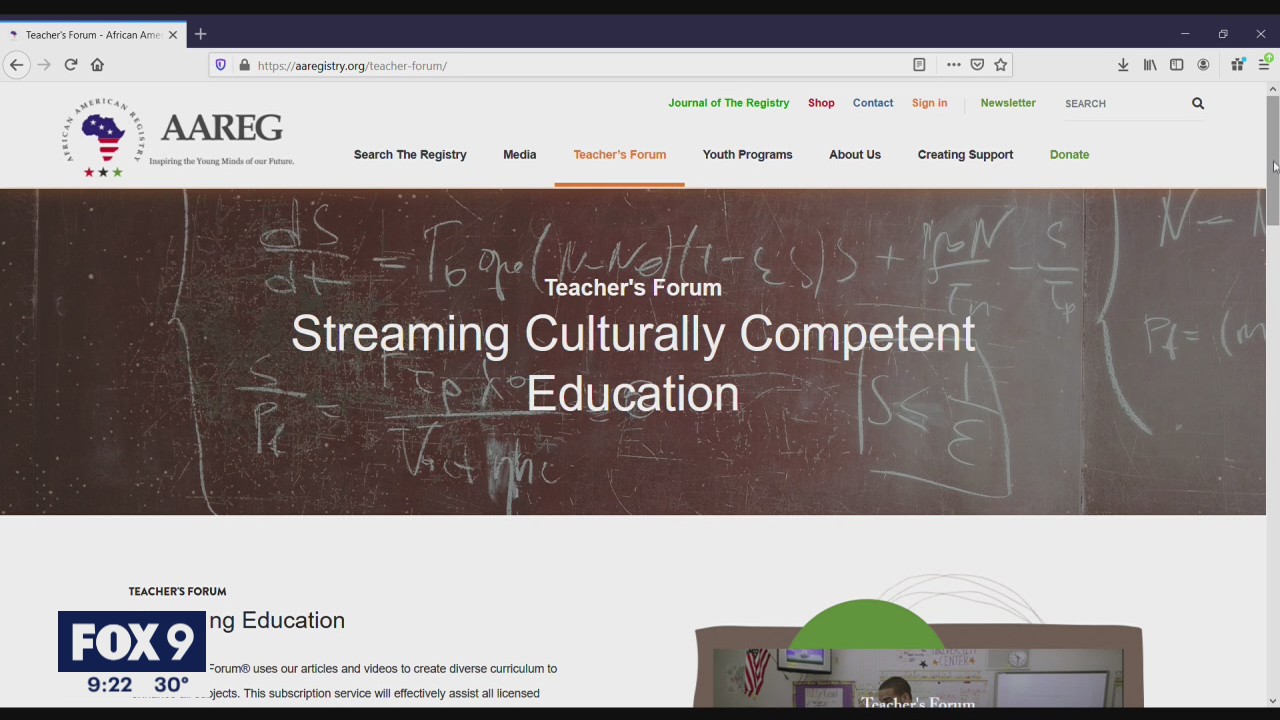The height and width of the screenshot is (720, 1280).
Task: Bookmark this page with the star
Action: (1000, 64)
